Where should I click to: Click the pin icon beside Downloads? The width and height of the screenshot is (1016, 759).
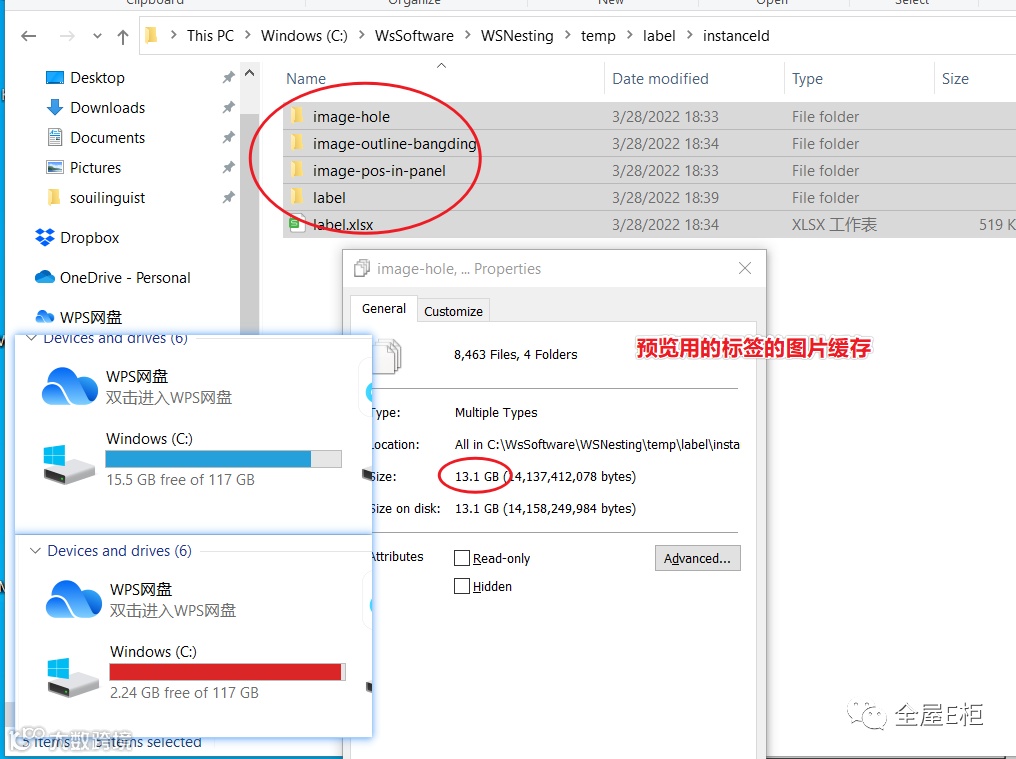tap(228, 108)
